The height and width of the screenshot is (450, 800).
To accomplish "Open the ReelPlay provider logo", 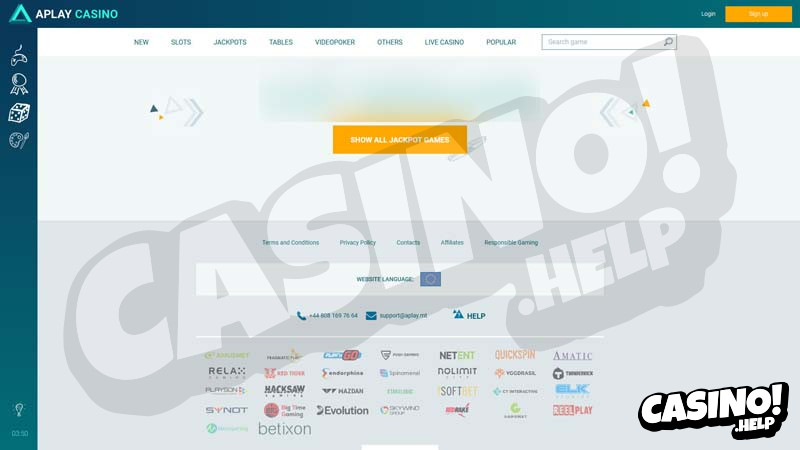I will point(572,410).
